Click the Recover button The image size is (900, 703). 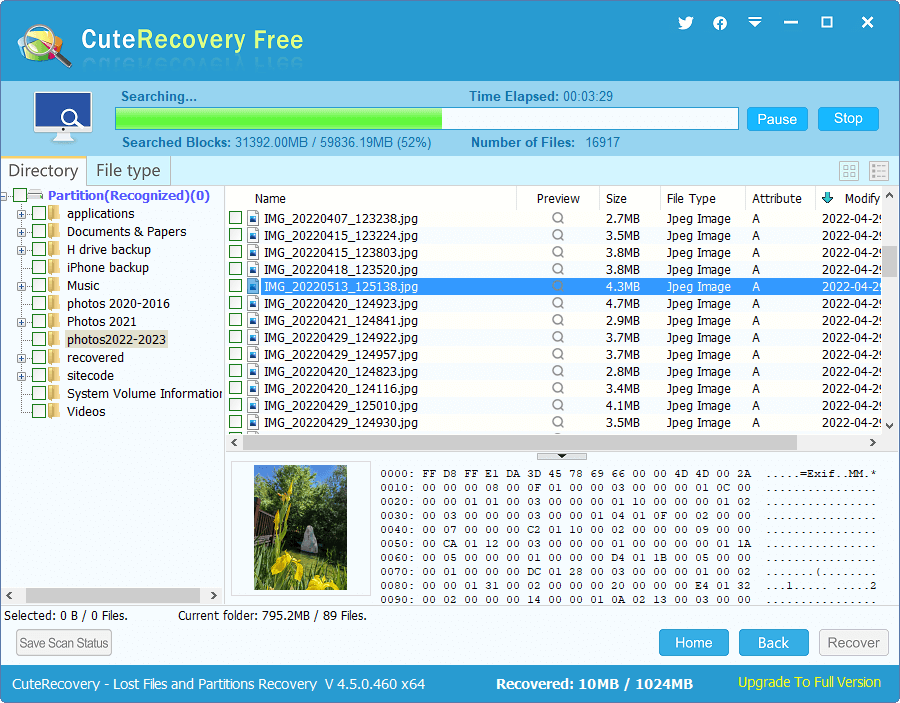pos(854,642)
